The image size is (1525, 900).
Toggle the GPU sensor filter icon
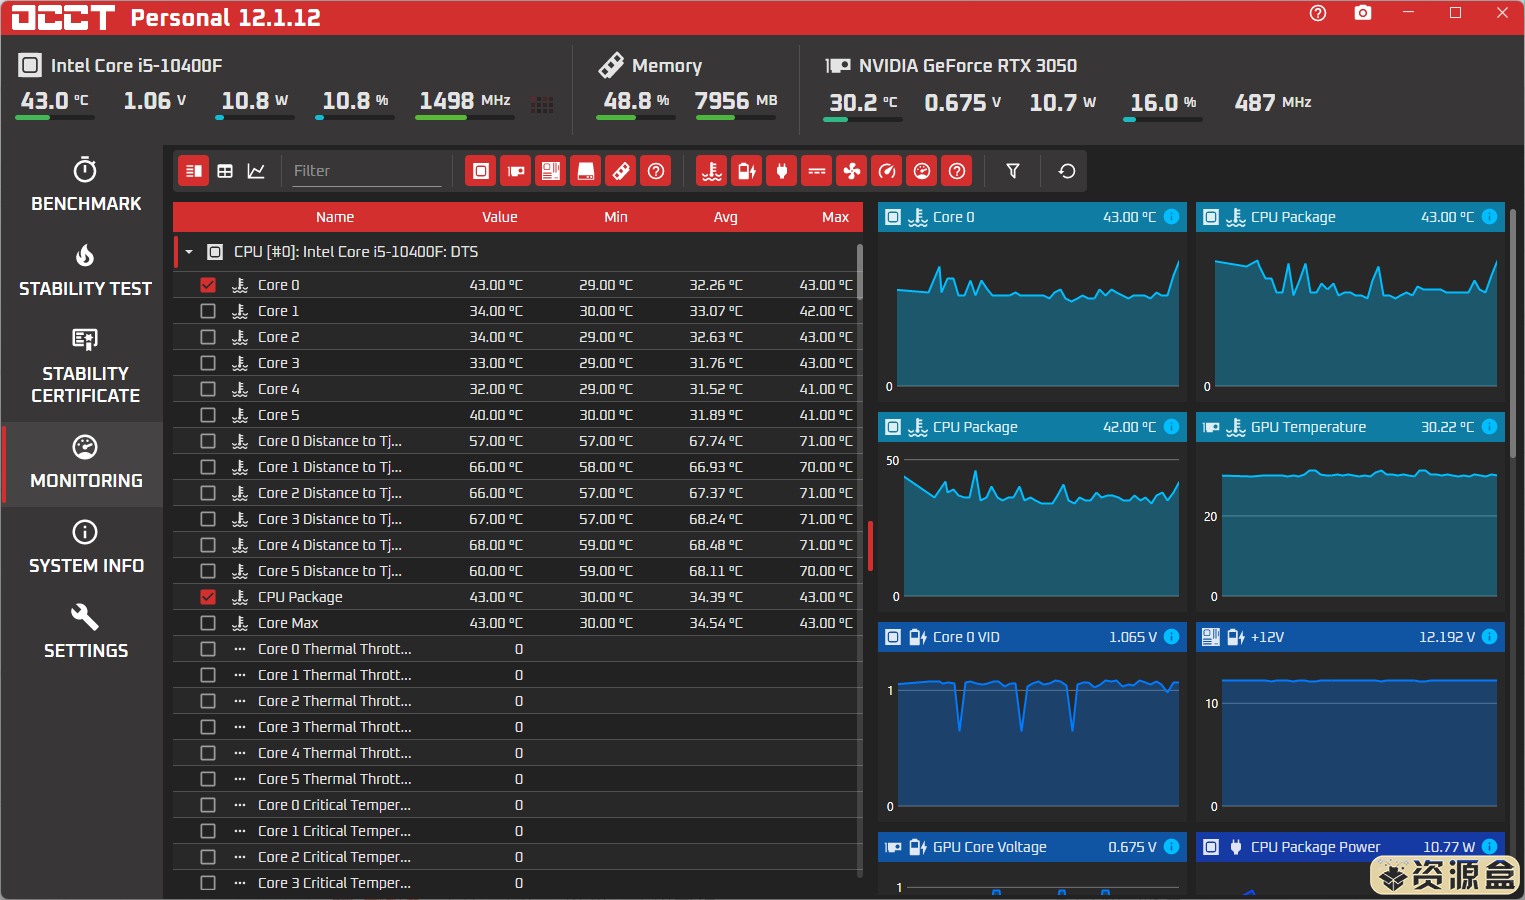(516, 171)
